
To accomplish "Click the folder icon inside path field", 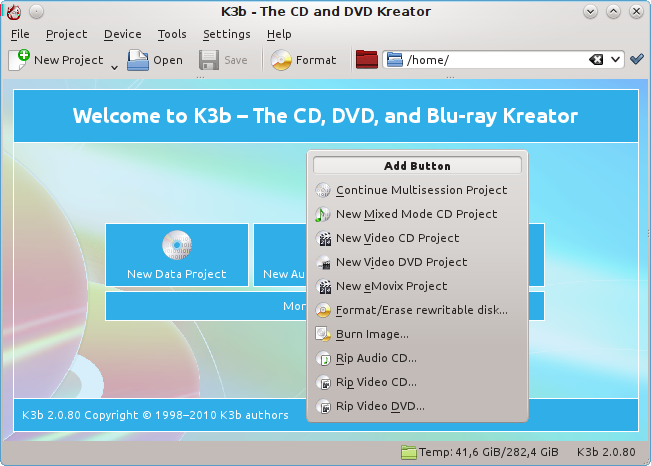I will 394,60.
